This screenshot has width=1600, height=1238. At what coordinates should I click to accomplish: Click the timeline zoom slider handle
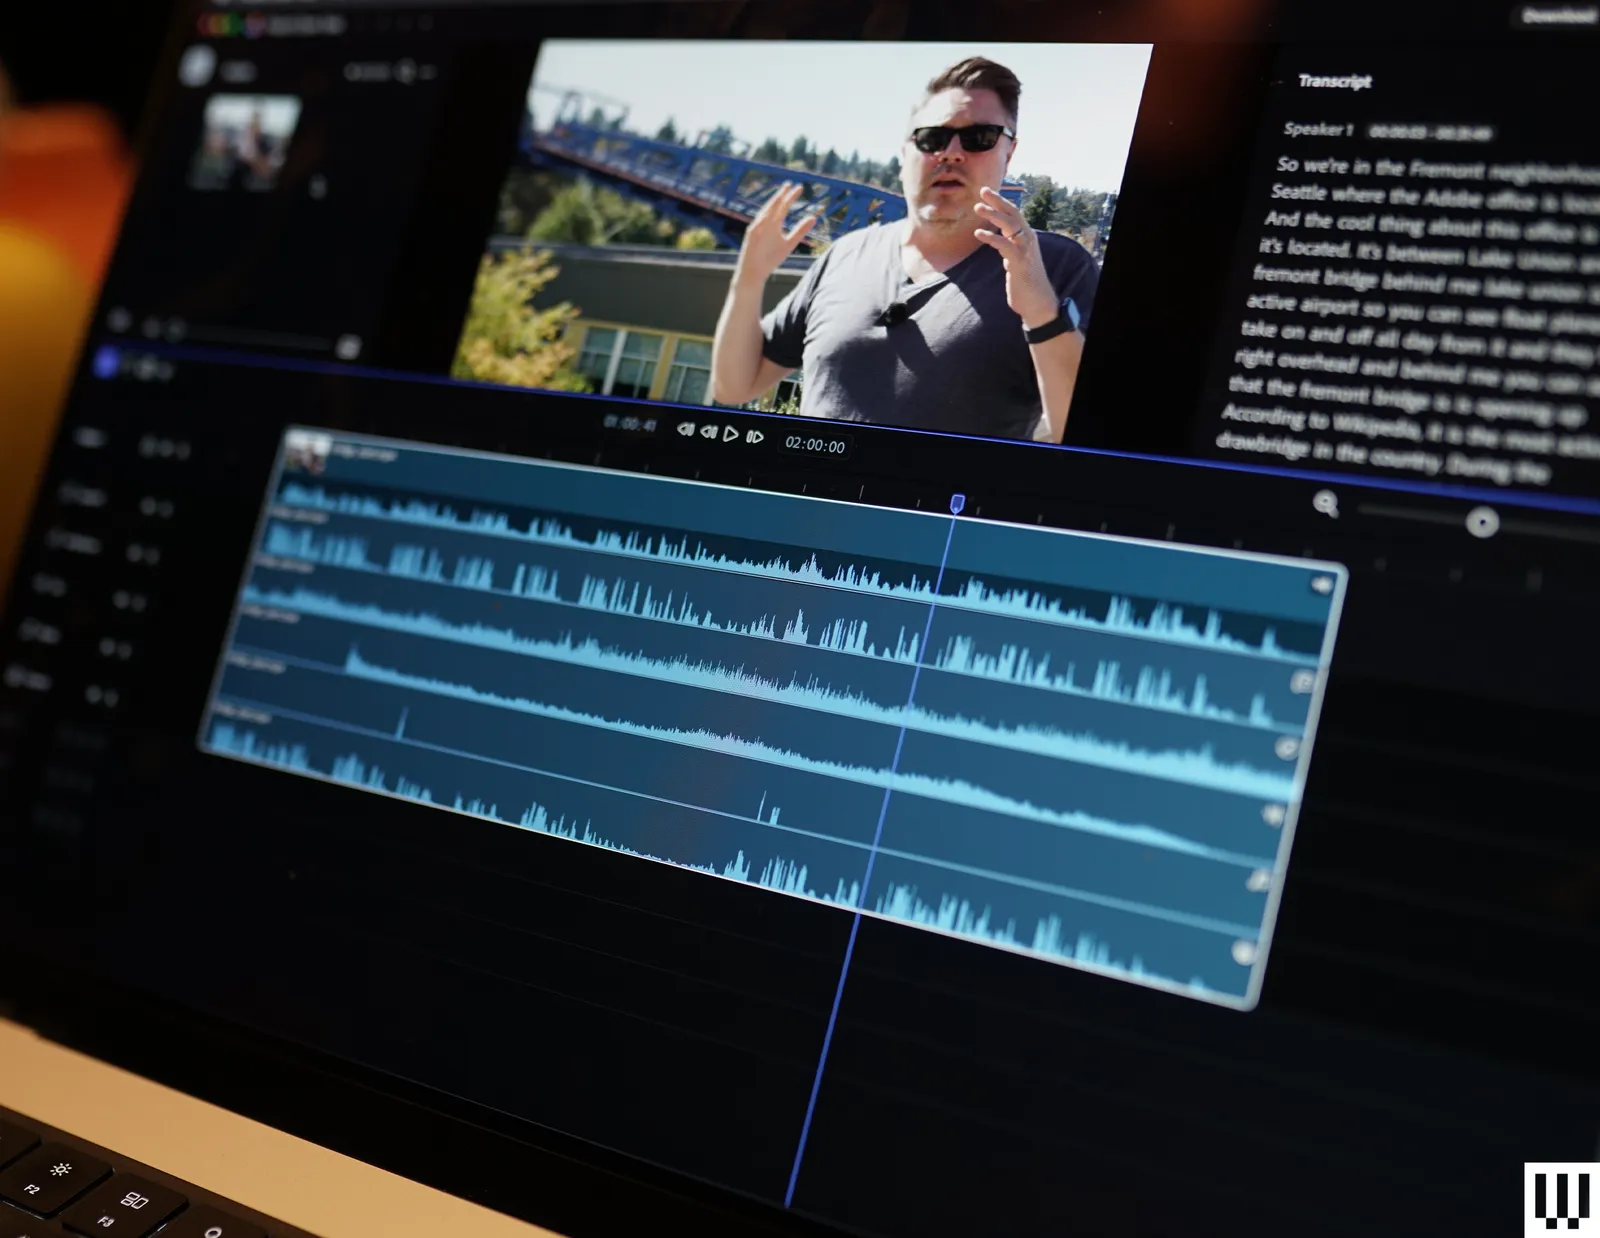click(x=1481, y=522)
